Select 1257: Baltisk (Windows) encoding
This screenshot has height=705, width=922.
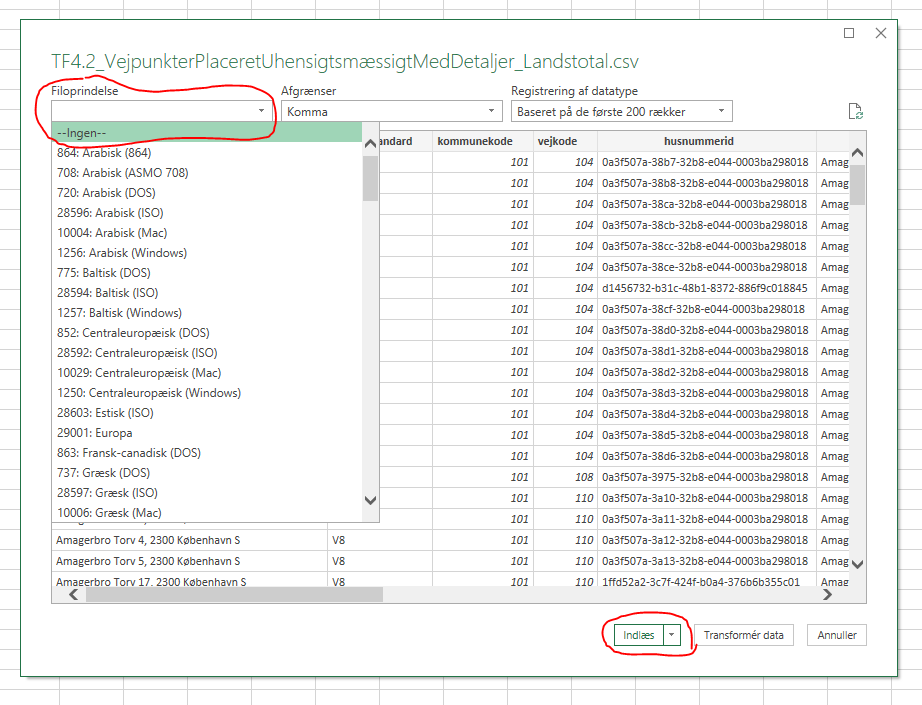coord(206,313)
